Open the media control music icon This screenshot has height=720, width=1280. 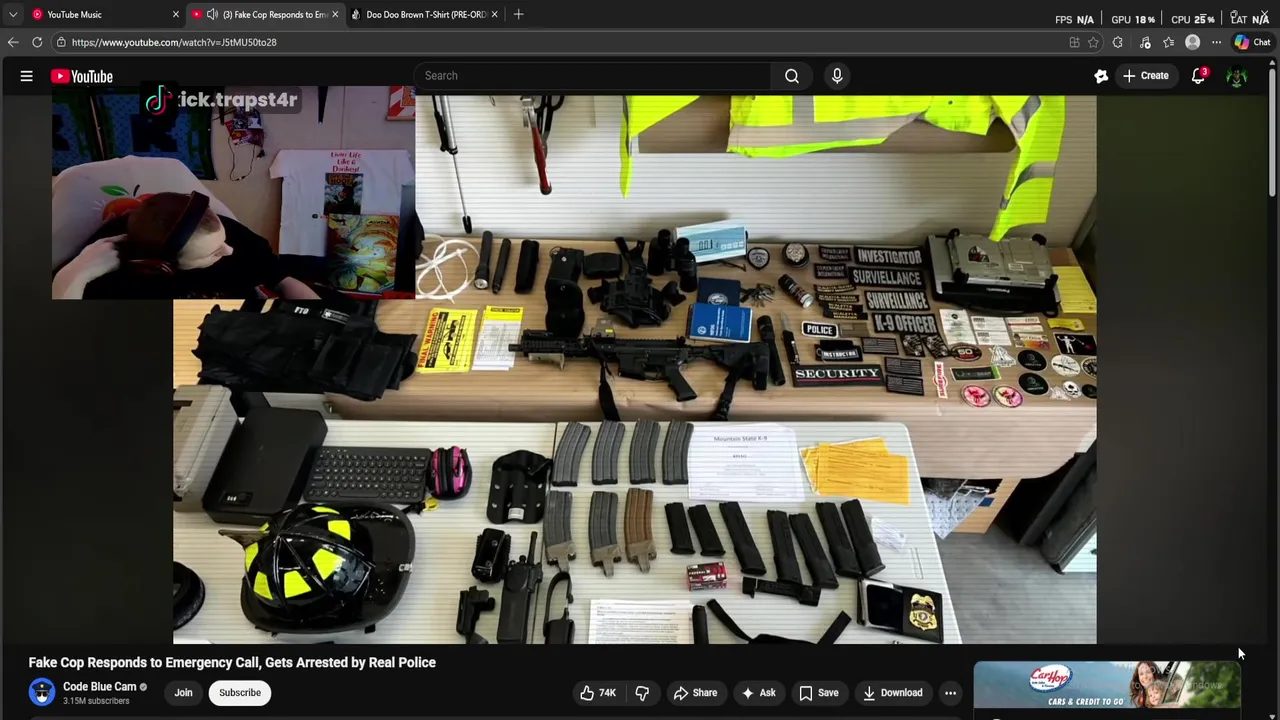point(1145,42)
